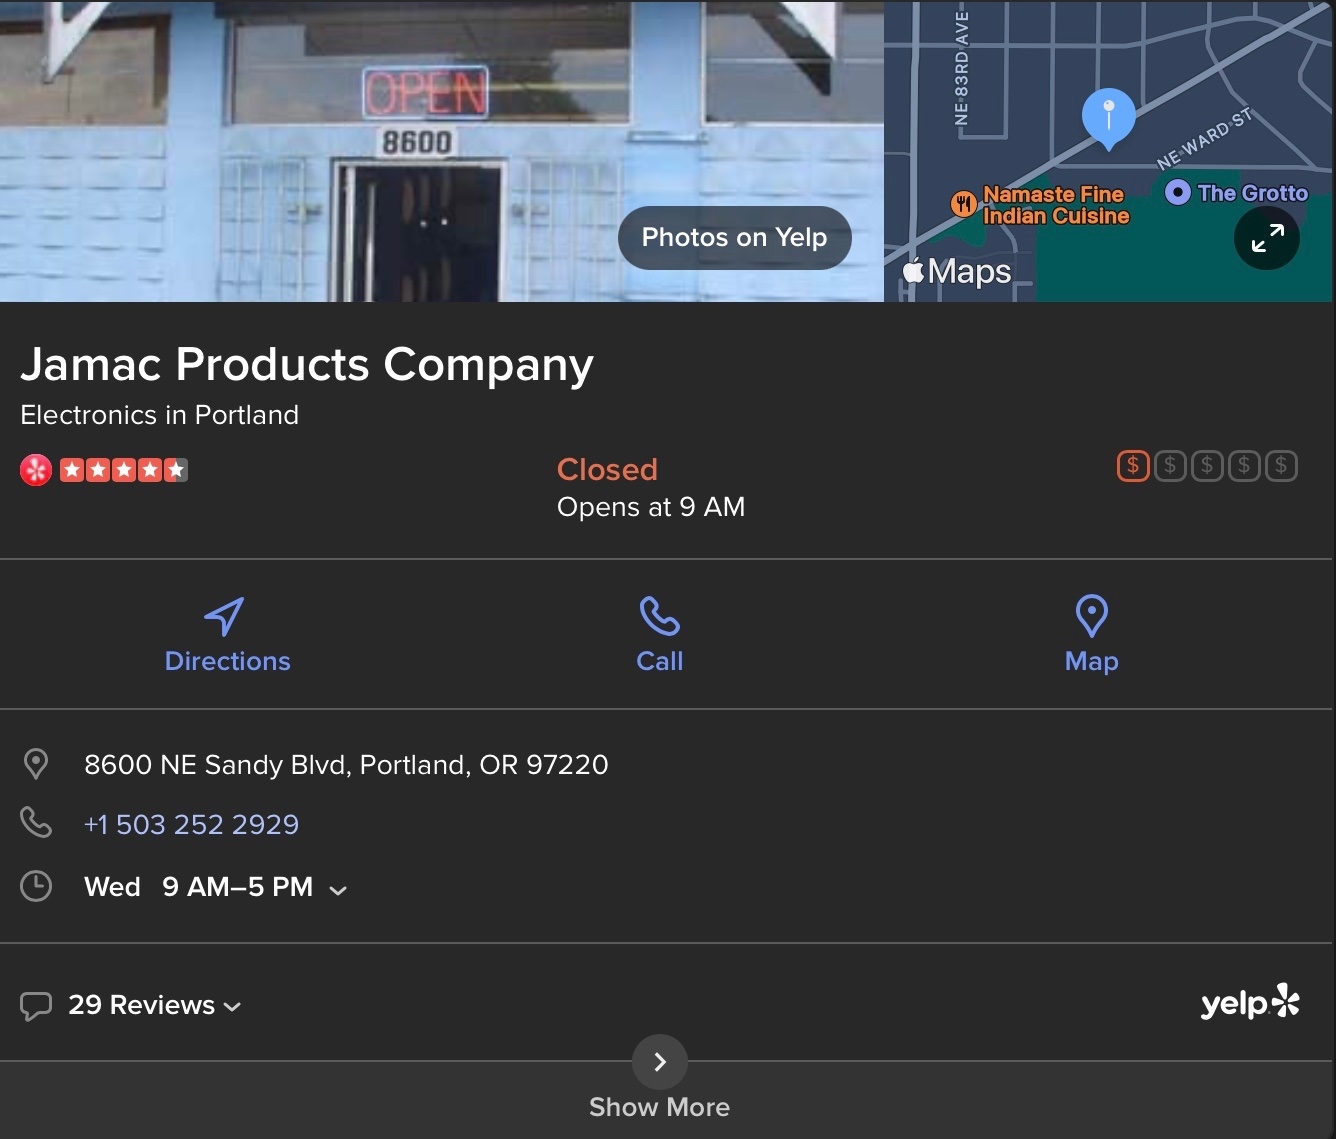The height and width of the screenshot is (1139, 1336).
Task: Open the Map pin icon
Action: click(x=1091, y=616)
